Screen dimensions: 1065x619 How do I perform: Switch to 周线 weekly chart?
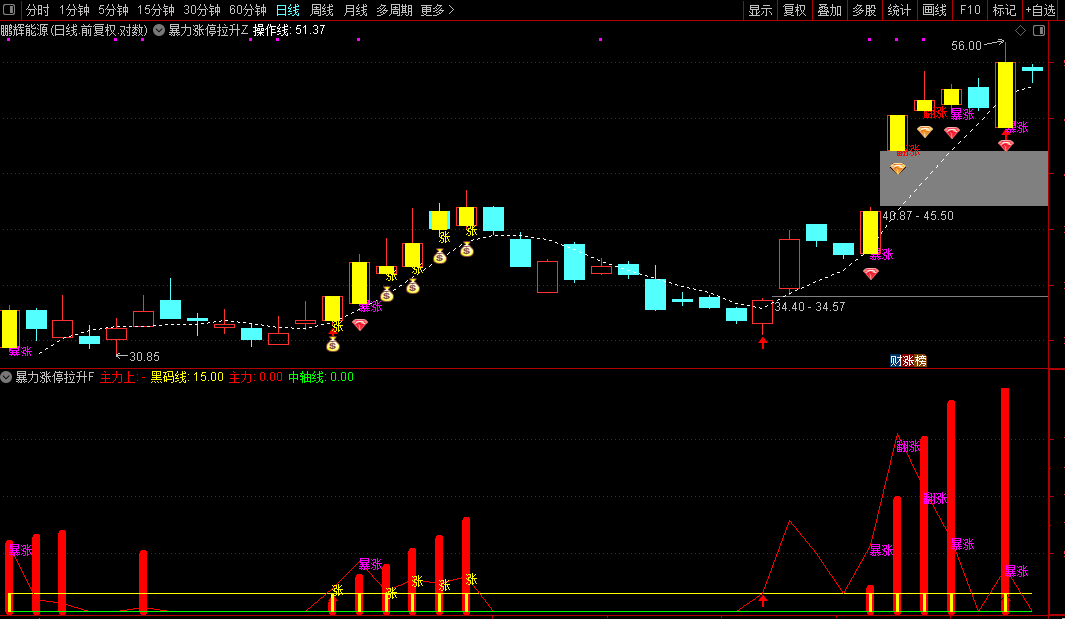[x=322, y=10]
